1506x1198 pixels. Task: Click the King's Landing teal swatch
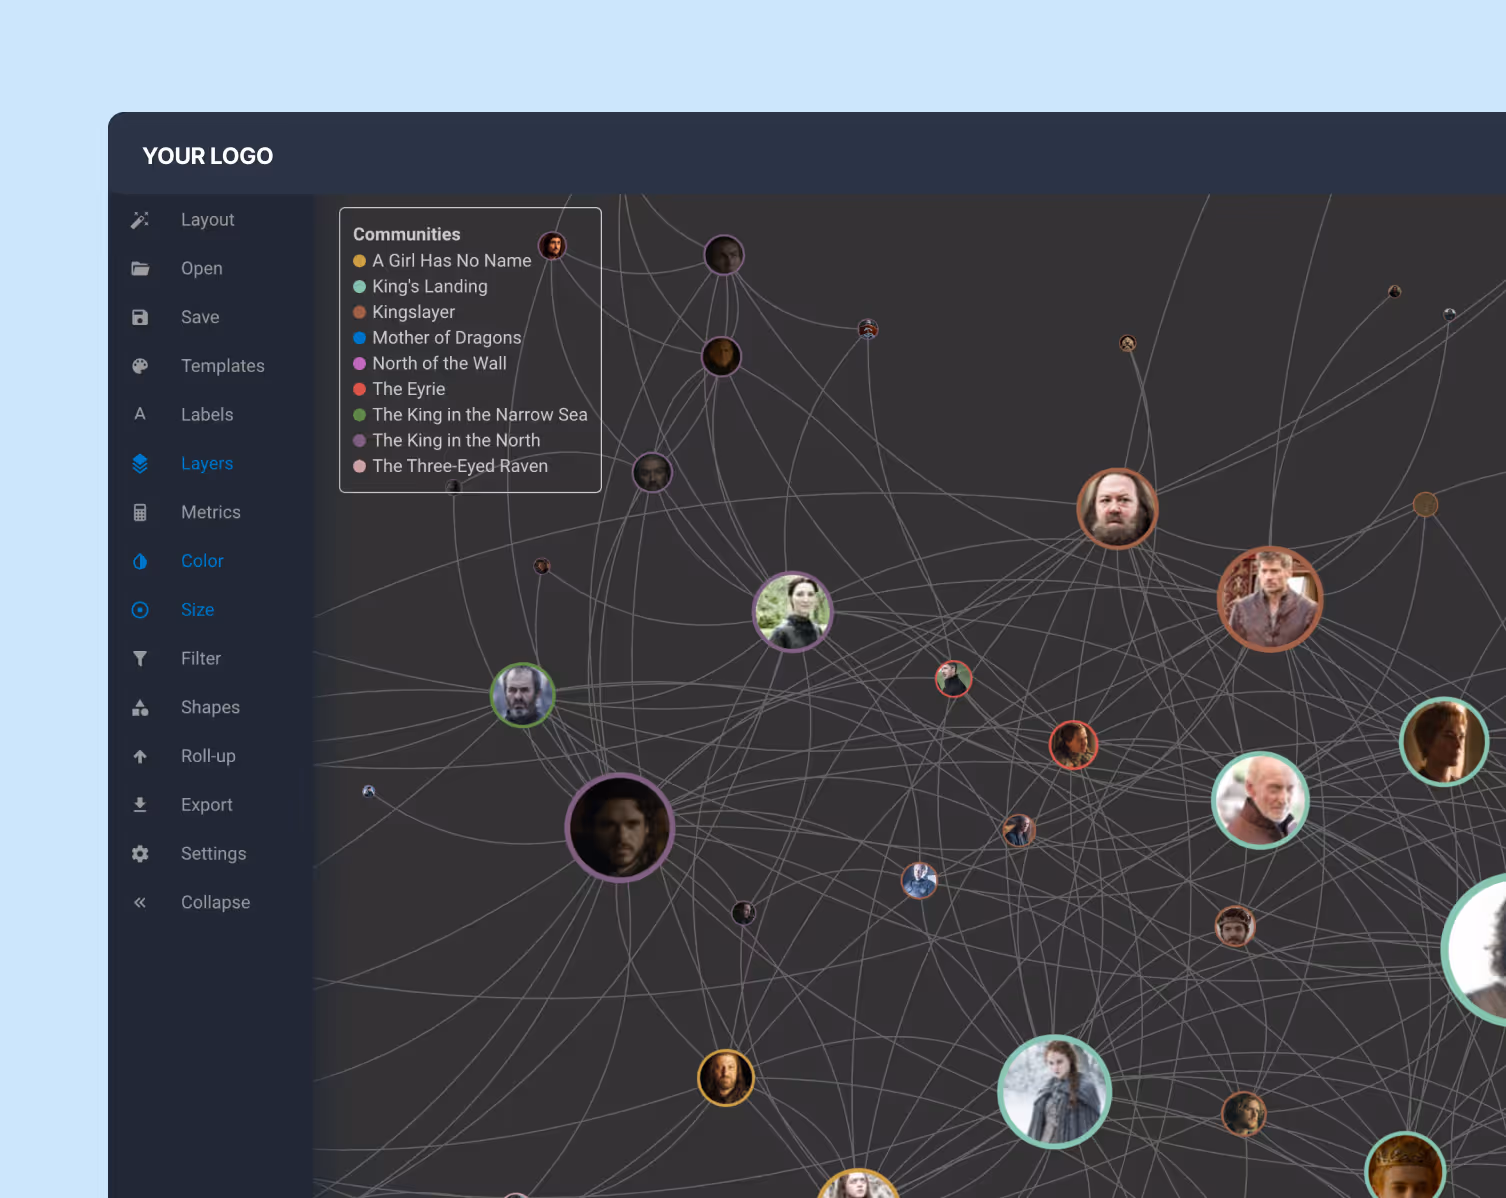click(x=359, y=287)
